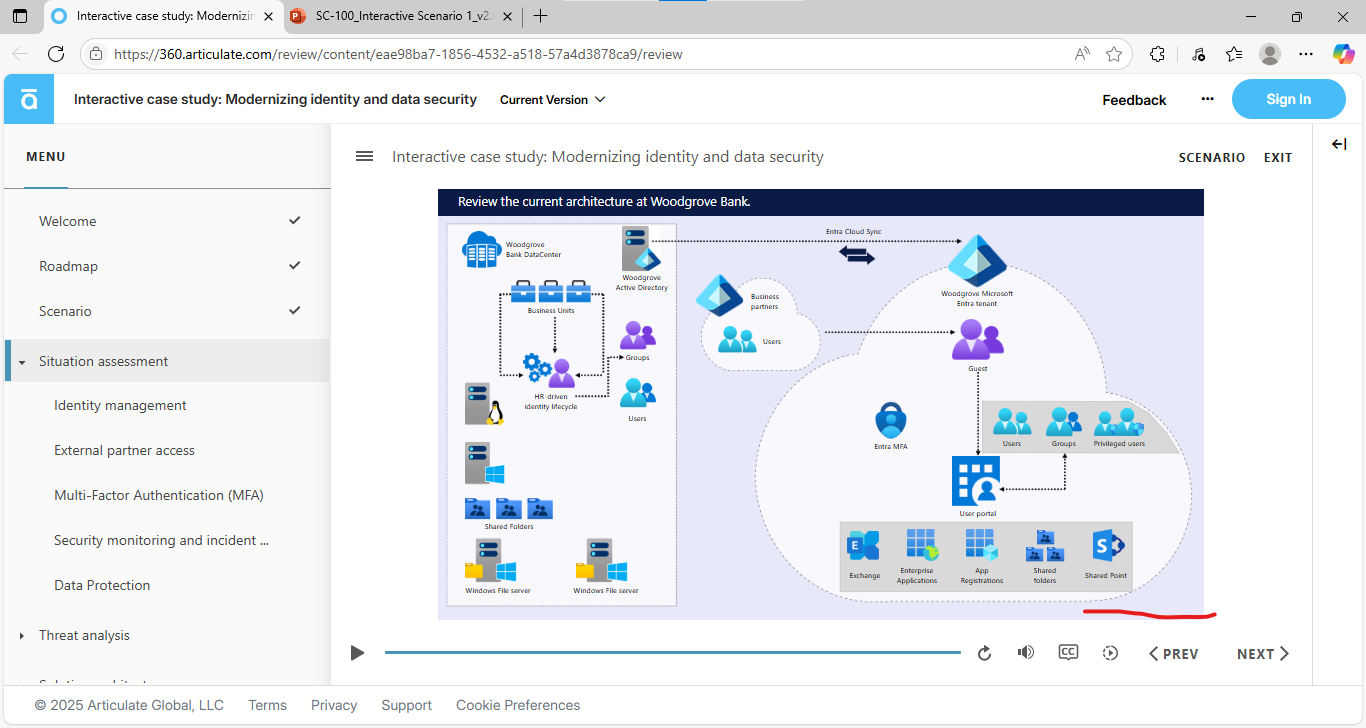Image resolution: width=1366 pixels, height=728 pixels.
Task: Open Cookie Preferences link
Action: pos(518,705)
